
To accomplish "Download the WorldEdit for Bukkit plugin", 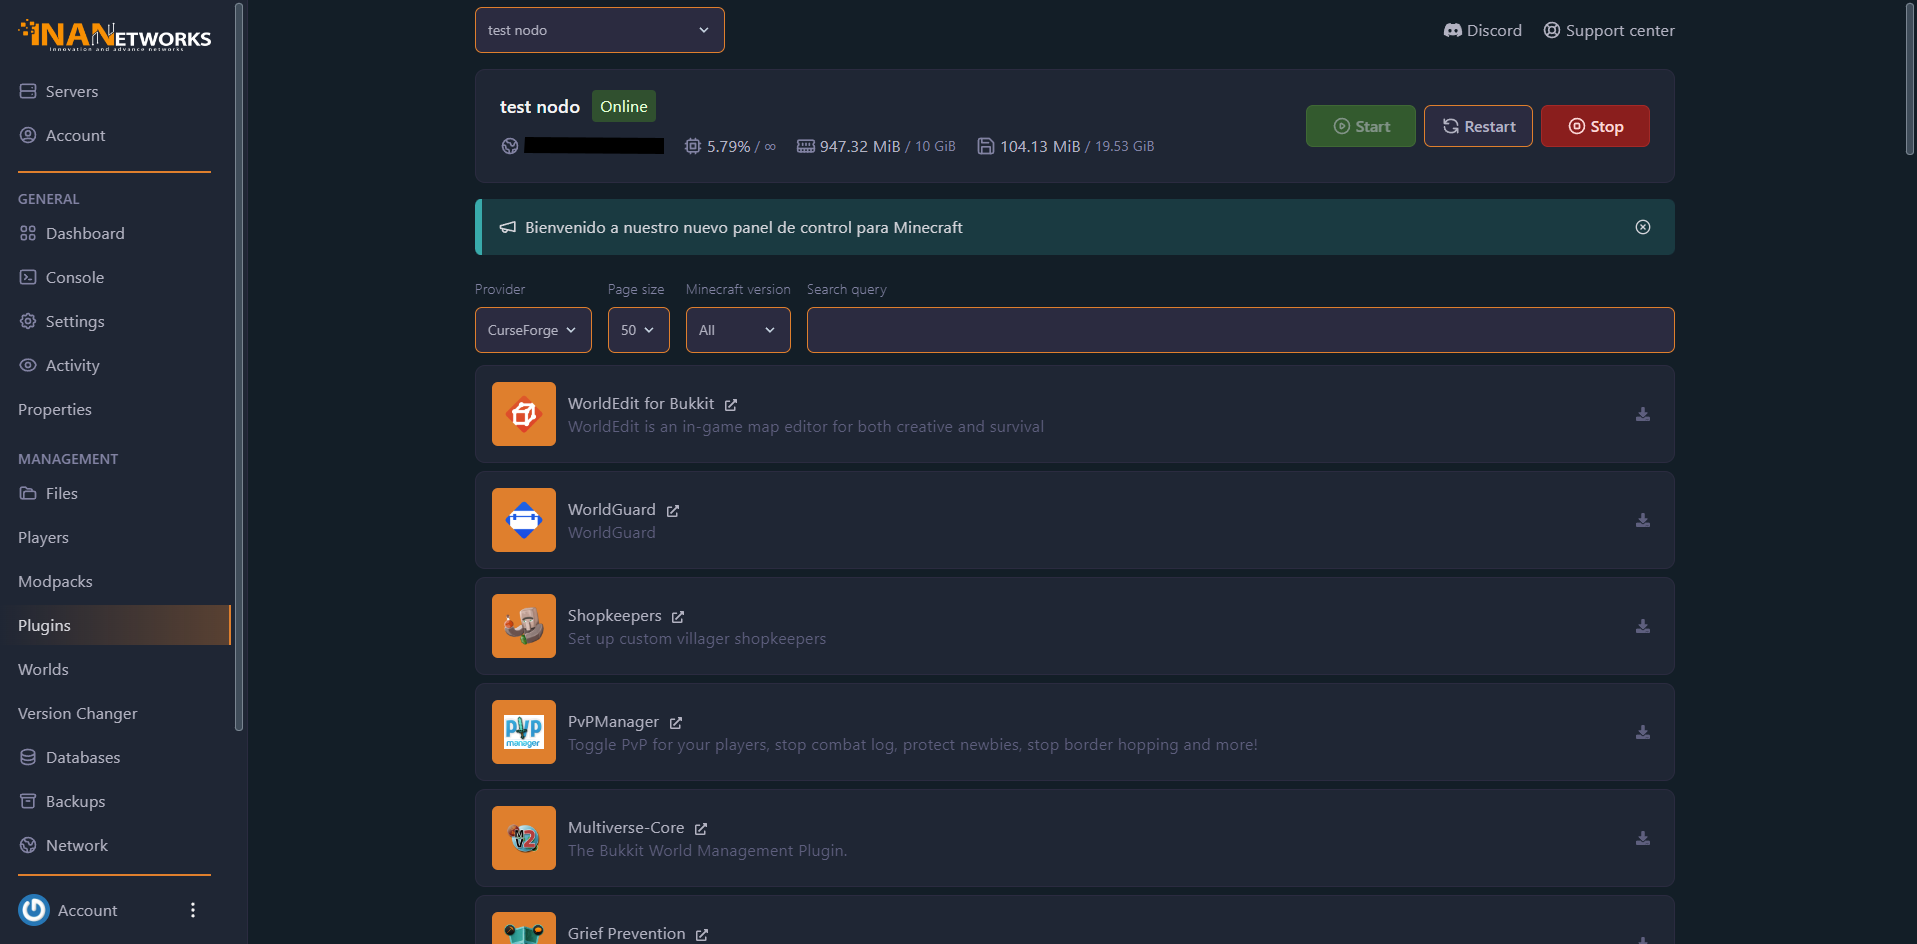I will click(1642, 414).
